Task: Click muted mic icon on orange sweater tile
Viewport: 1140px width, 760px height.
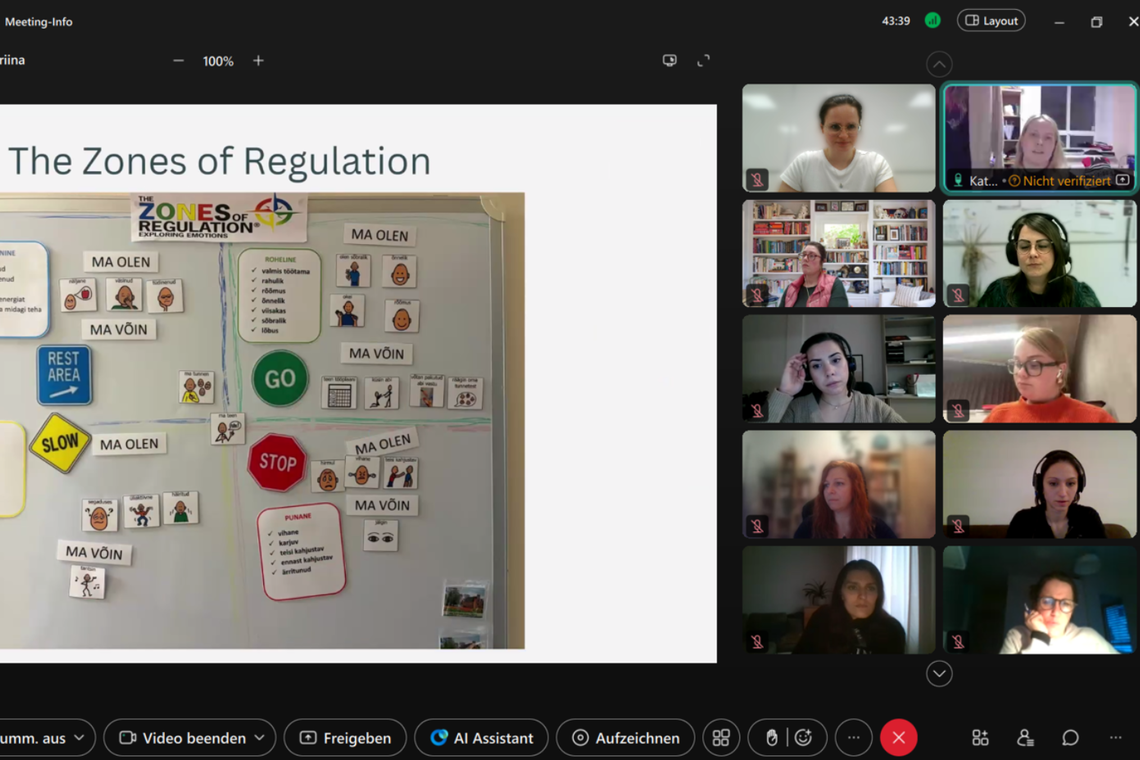Action: (x=958, y=411)
